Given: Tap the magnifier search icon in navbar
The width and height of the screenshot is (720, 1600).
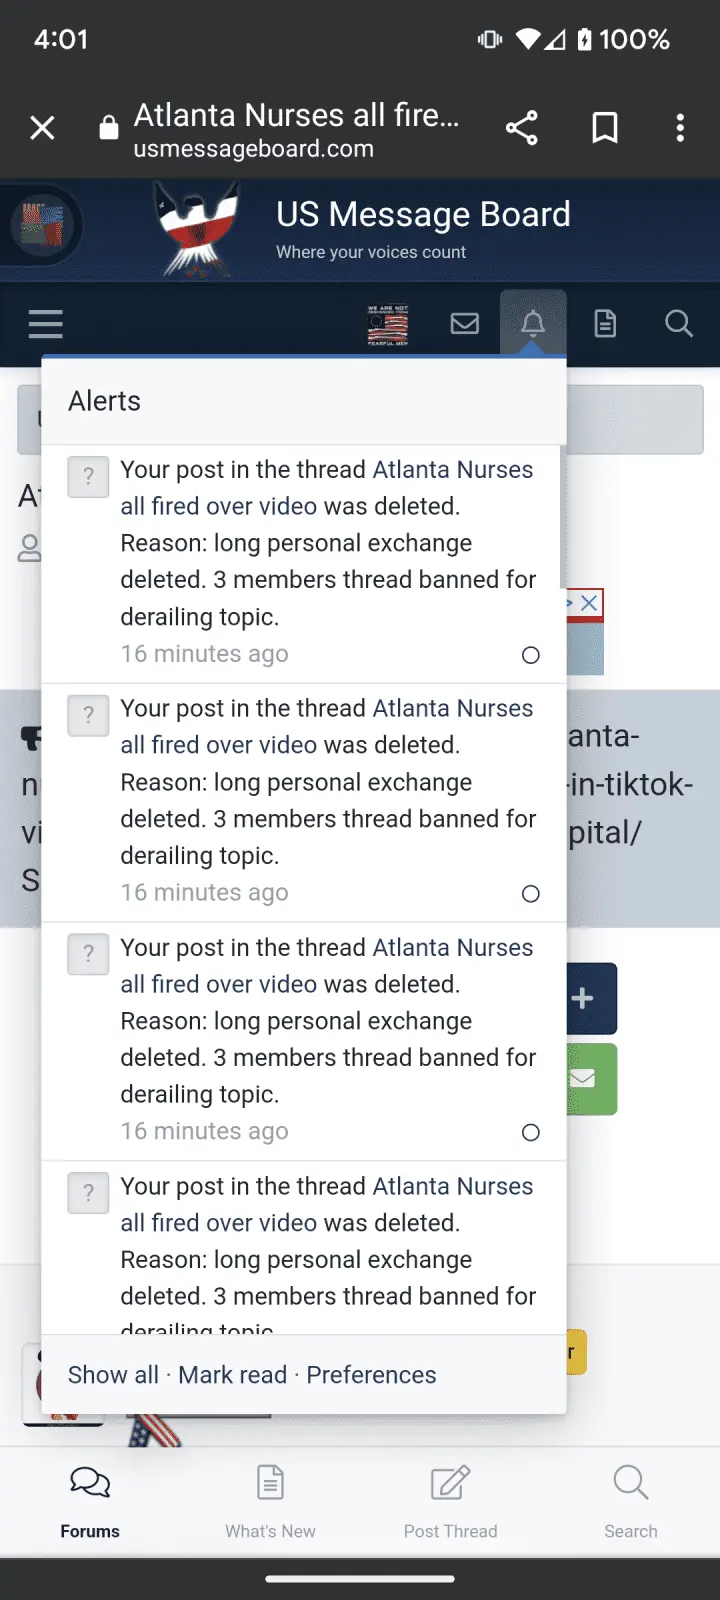Looking at the screenshot, I should point(679,324).
